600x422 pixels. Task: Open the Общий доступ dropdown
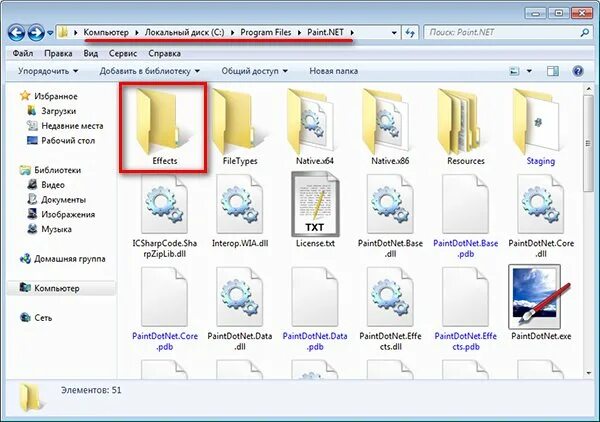[254, 71]
